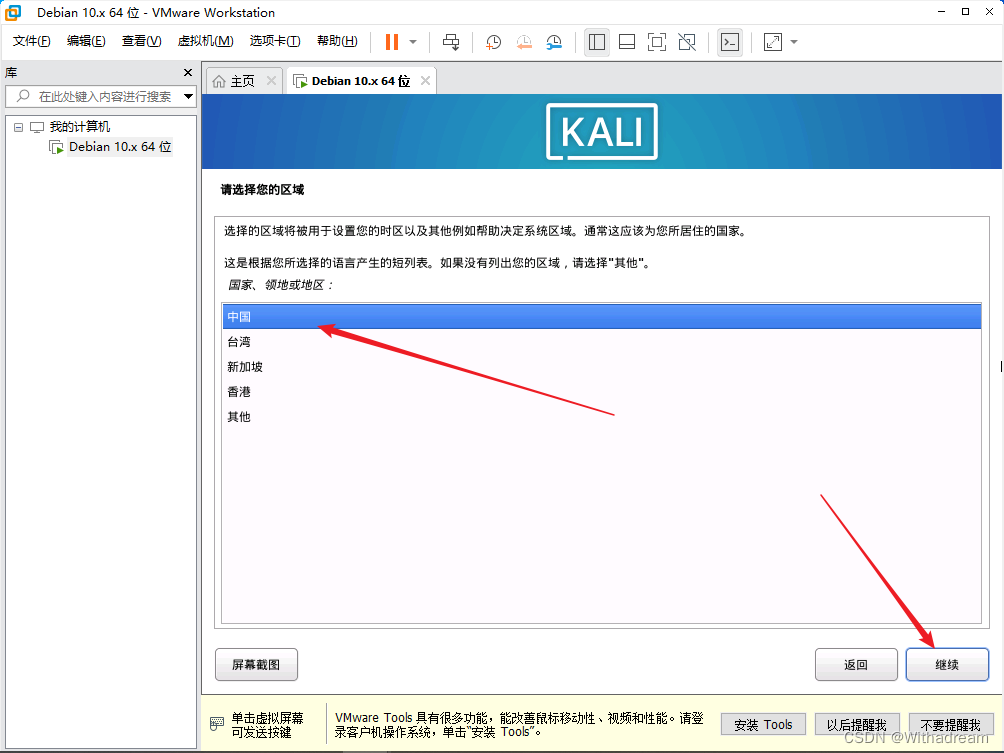Close the Debian 10.x 64 位 tab
Viewport: 1004px width, 753px height.
(425, 81)
